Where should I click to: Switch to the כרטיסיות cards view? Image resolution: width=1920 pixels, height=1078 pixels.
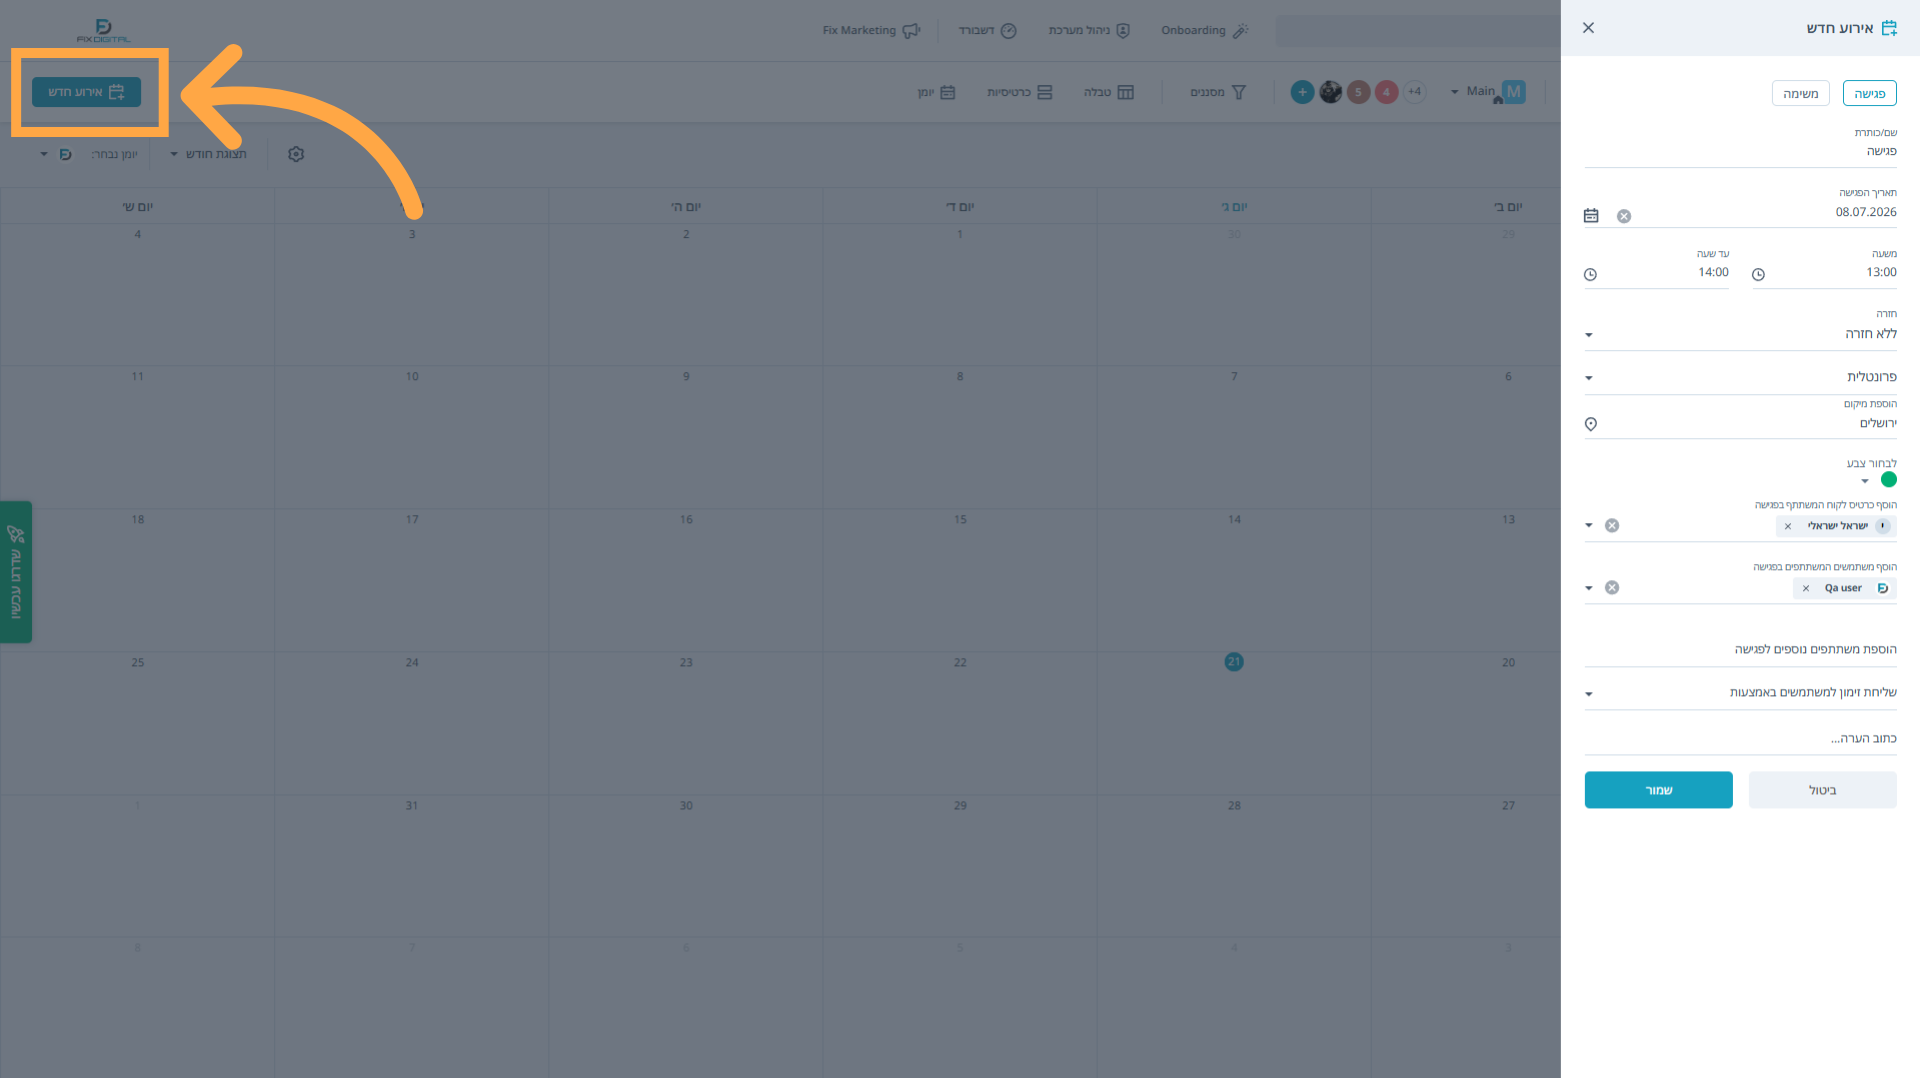coord(1019,93)
